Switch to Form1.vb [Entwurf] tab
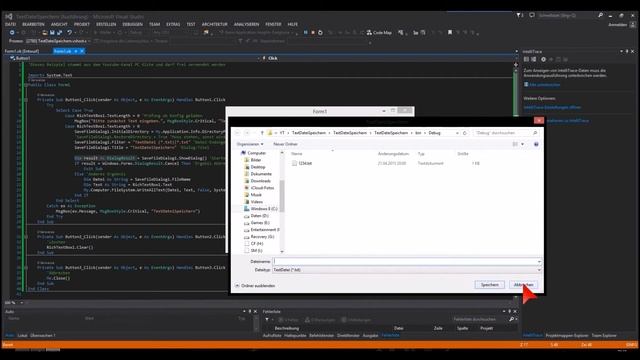The width and height of the screenshot is (640, 360). [22, 51]
